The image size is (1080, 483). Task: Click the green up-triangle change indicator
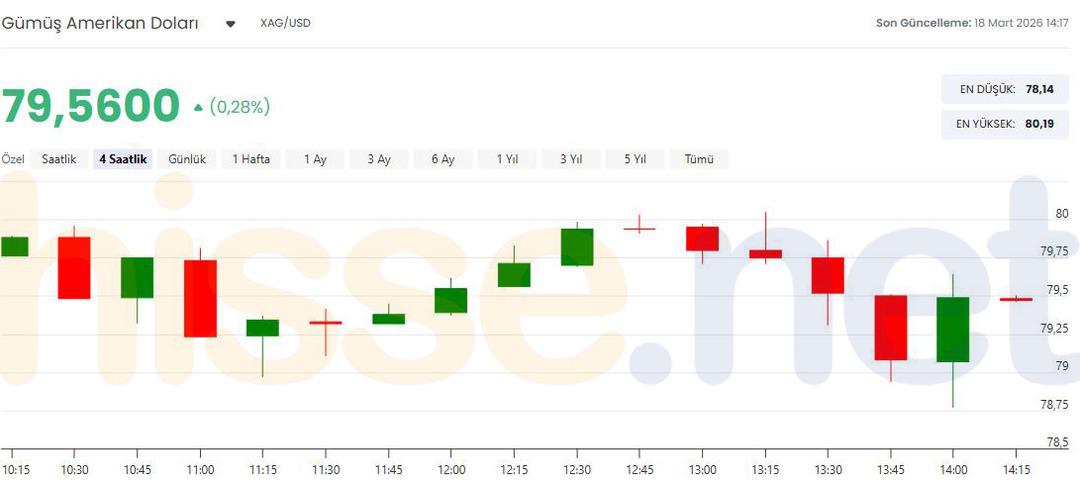198,107
